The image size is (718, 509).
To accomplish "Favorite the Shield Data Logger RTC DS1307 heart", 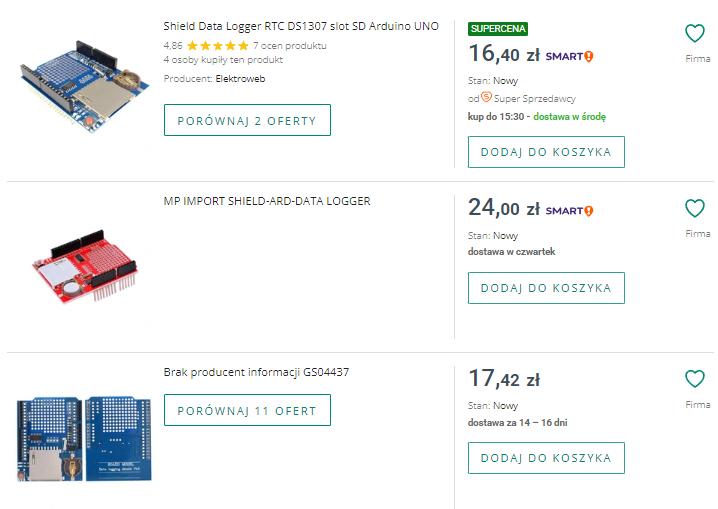I will (x=695, y=33).
